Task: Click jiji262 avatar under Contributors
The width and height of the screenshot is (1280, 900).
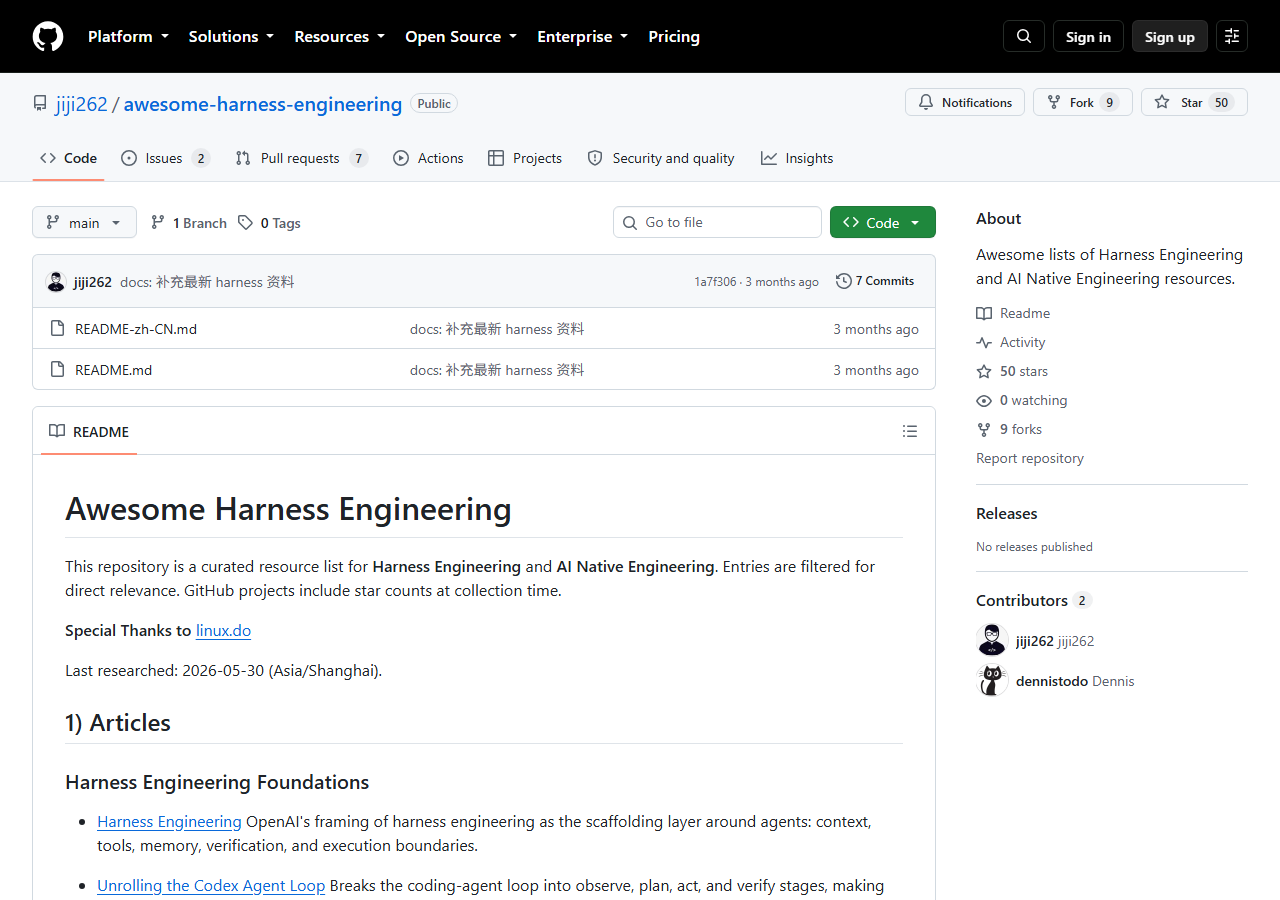Action: 992,640
